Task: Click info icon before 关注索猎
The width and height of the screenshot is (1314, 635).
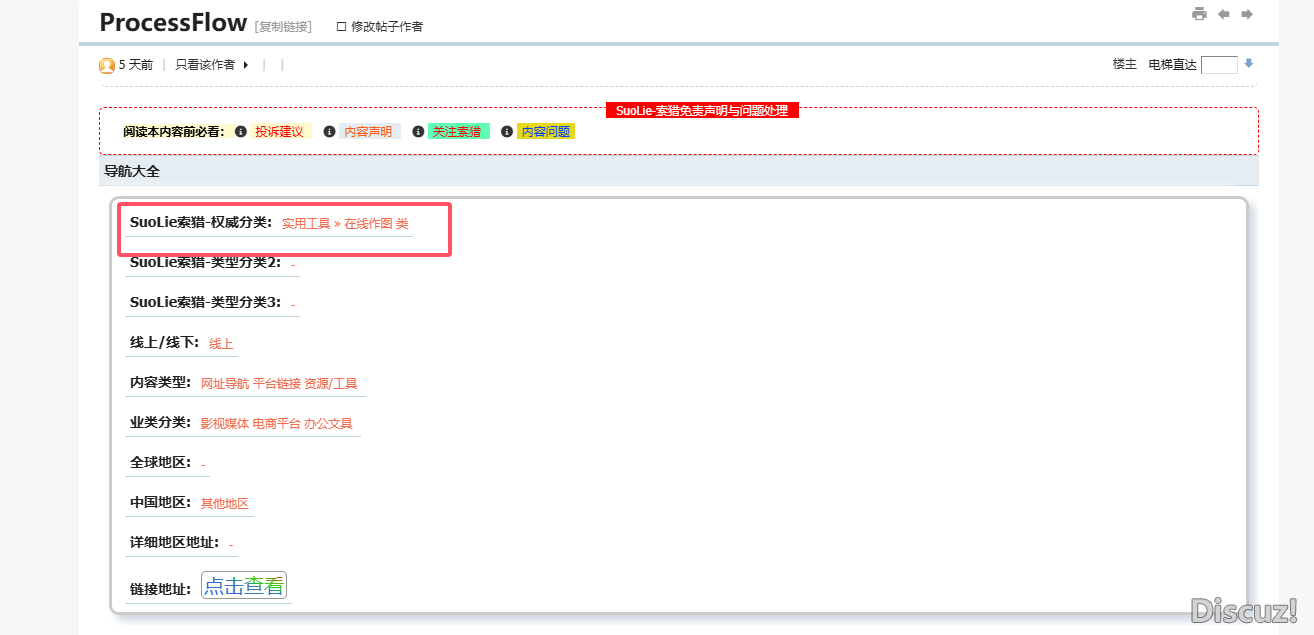Action: click(418, 132)
